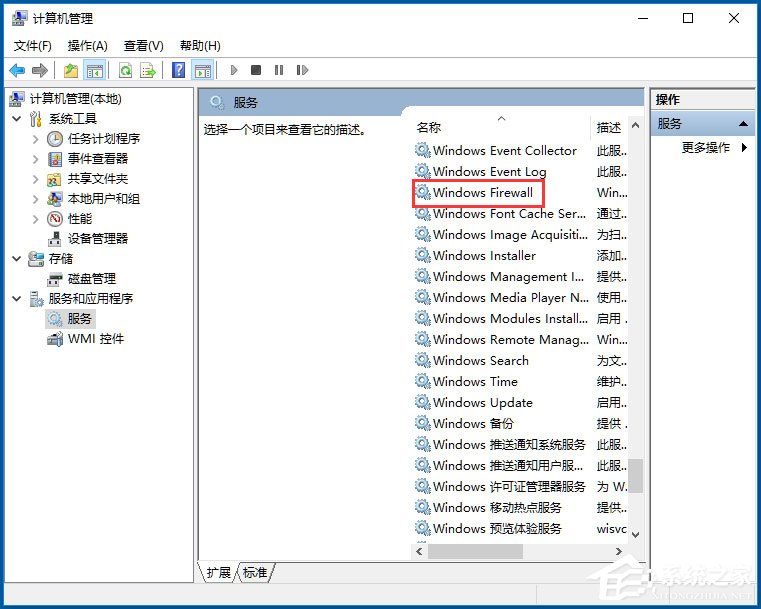This screenshot has width=761, height=609.
Task: Open Help with the question mark icon
Action: pyautogui.click(x=179, y=70)
